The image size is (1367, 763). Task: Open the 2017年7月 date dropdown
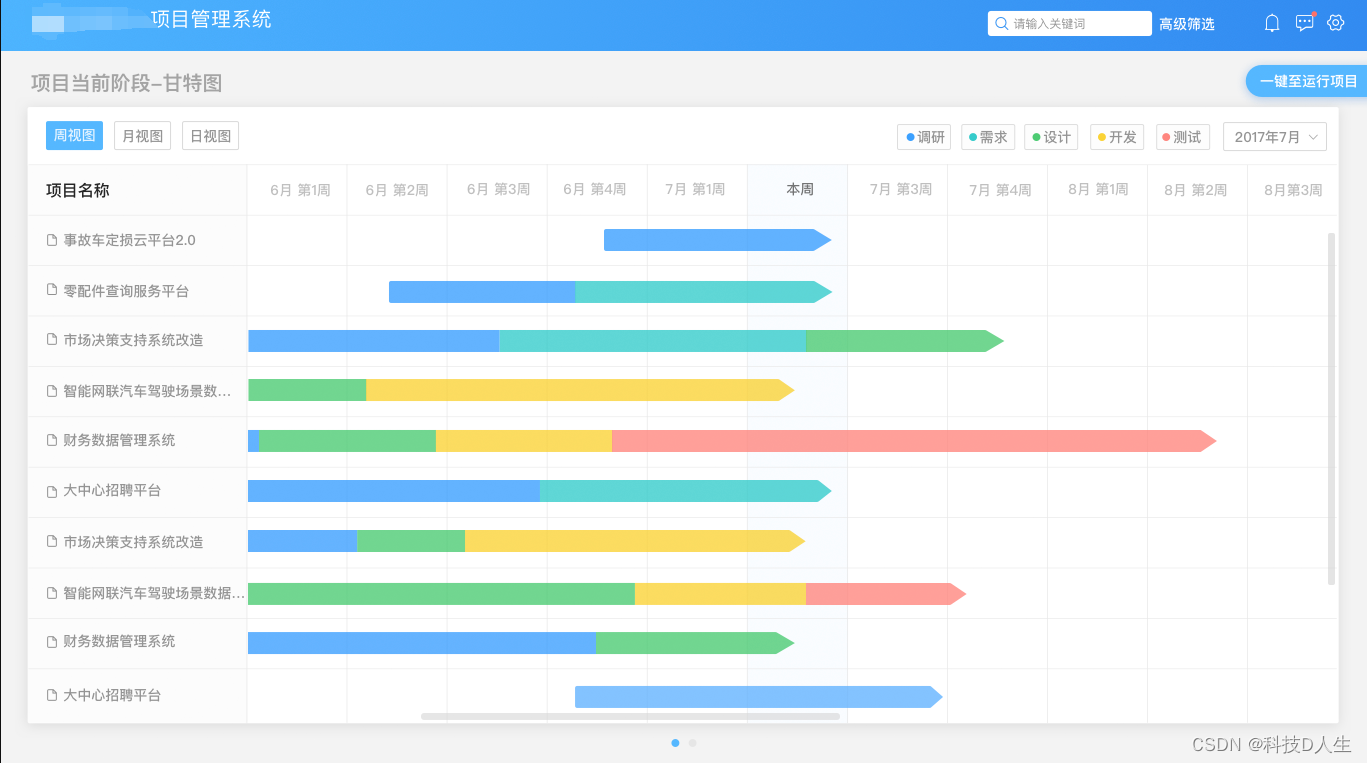[x=1275, y=137]
